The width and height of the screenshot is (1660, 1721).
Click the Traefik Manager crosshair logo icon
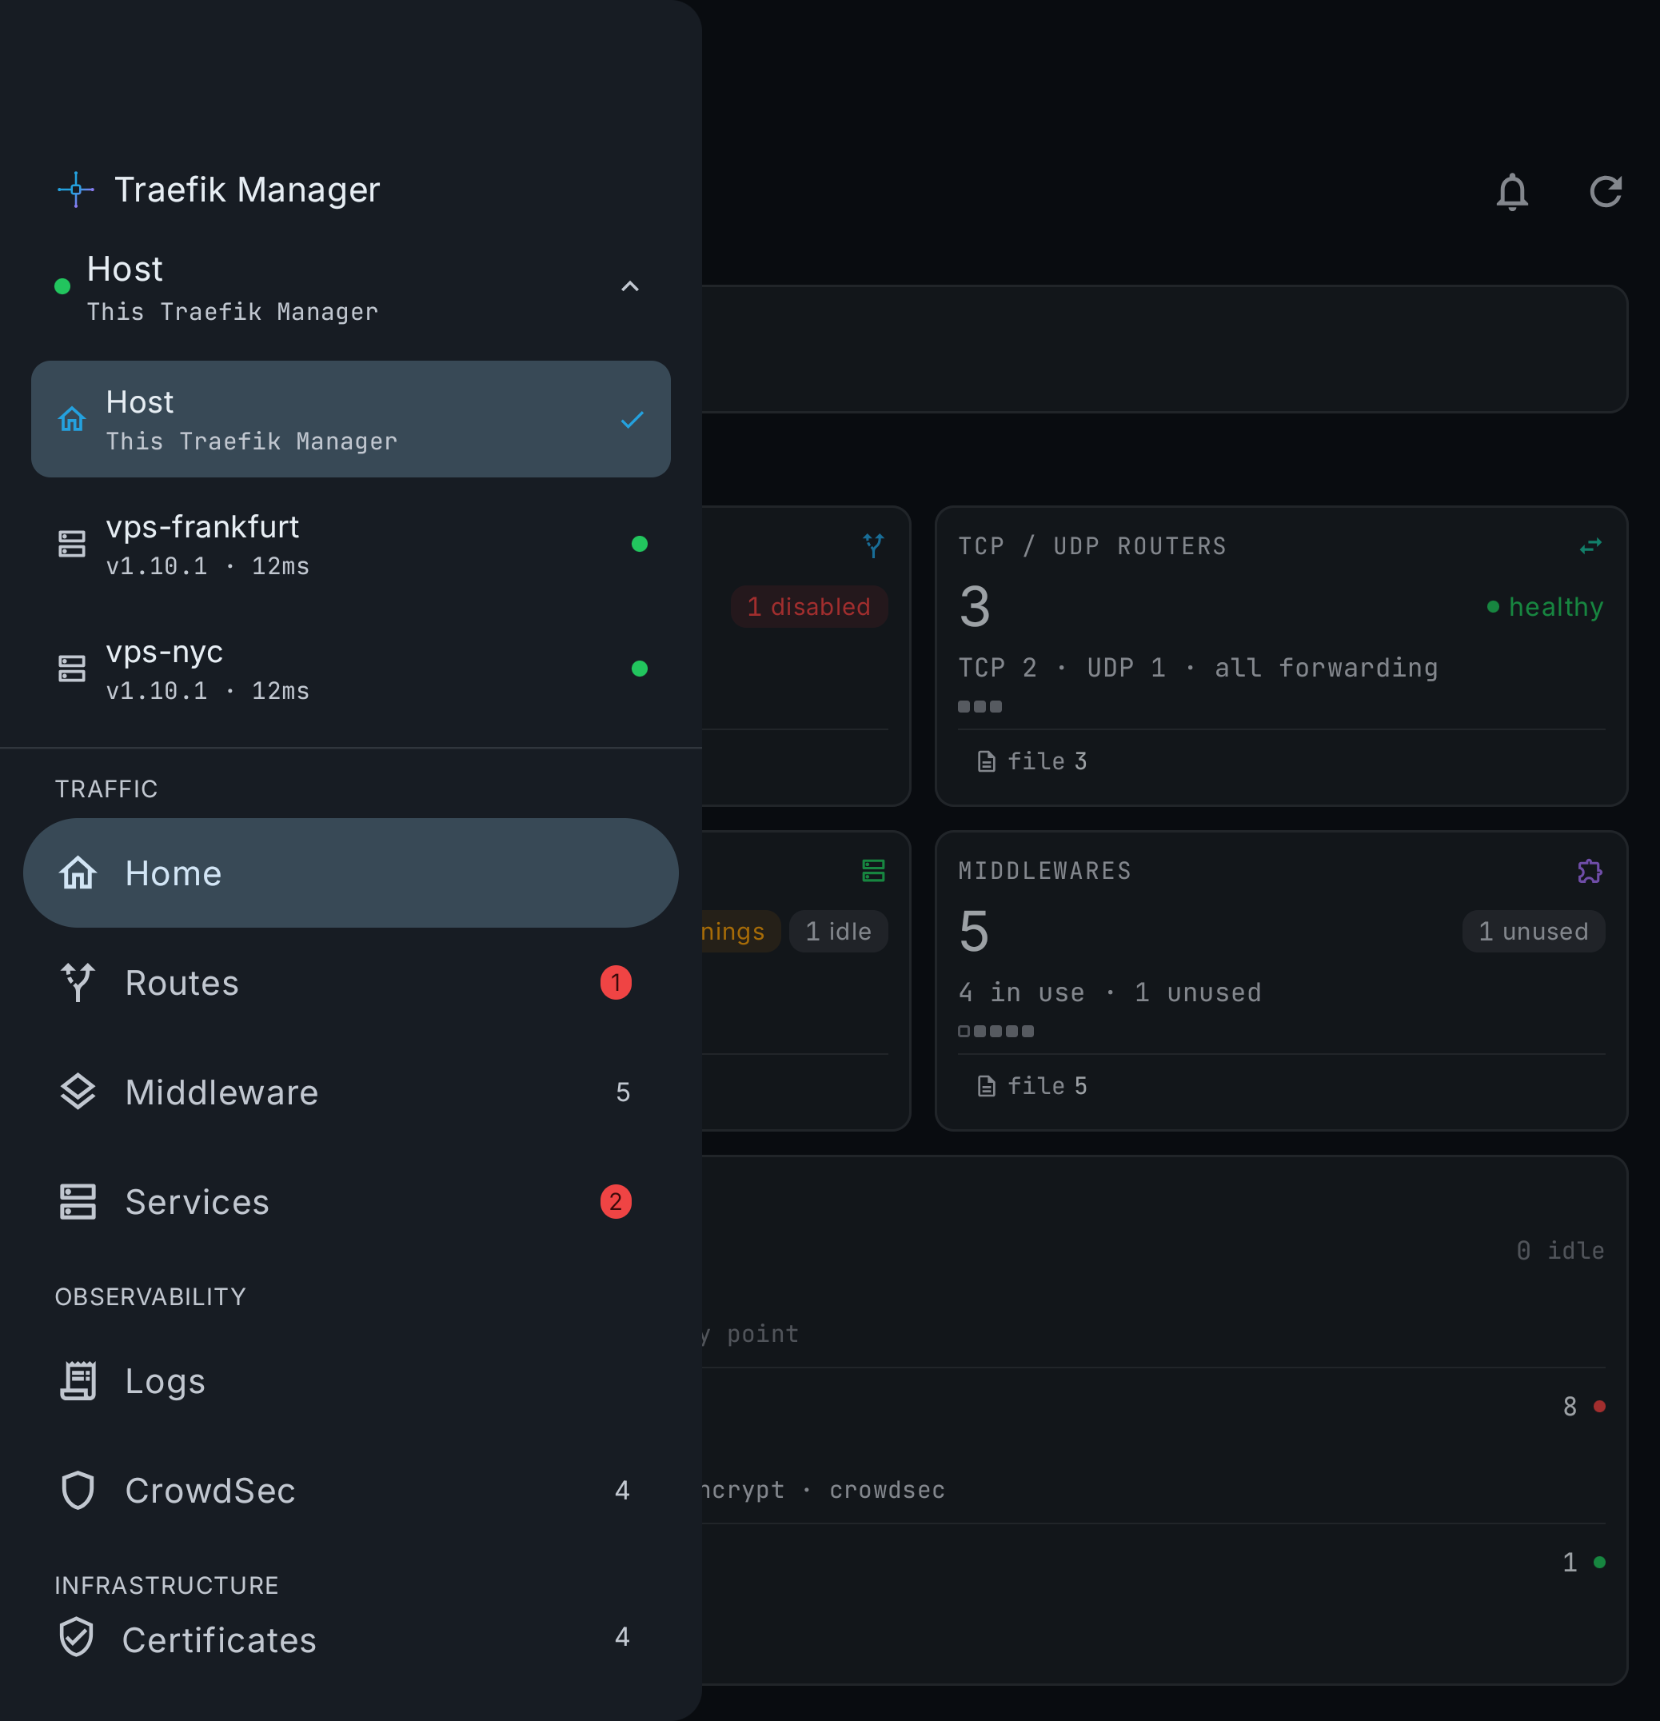click(x=76, y=189)
